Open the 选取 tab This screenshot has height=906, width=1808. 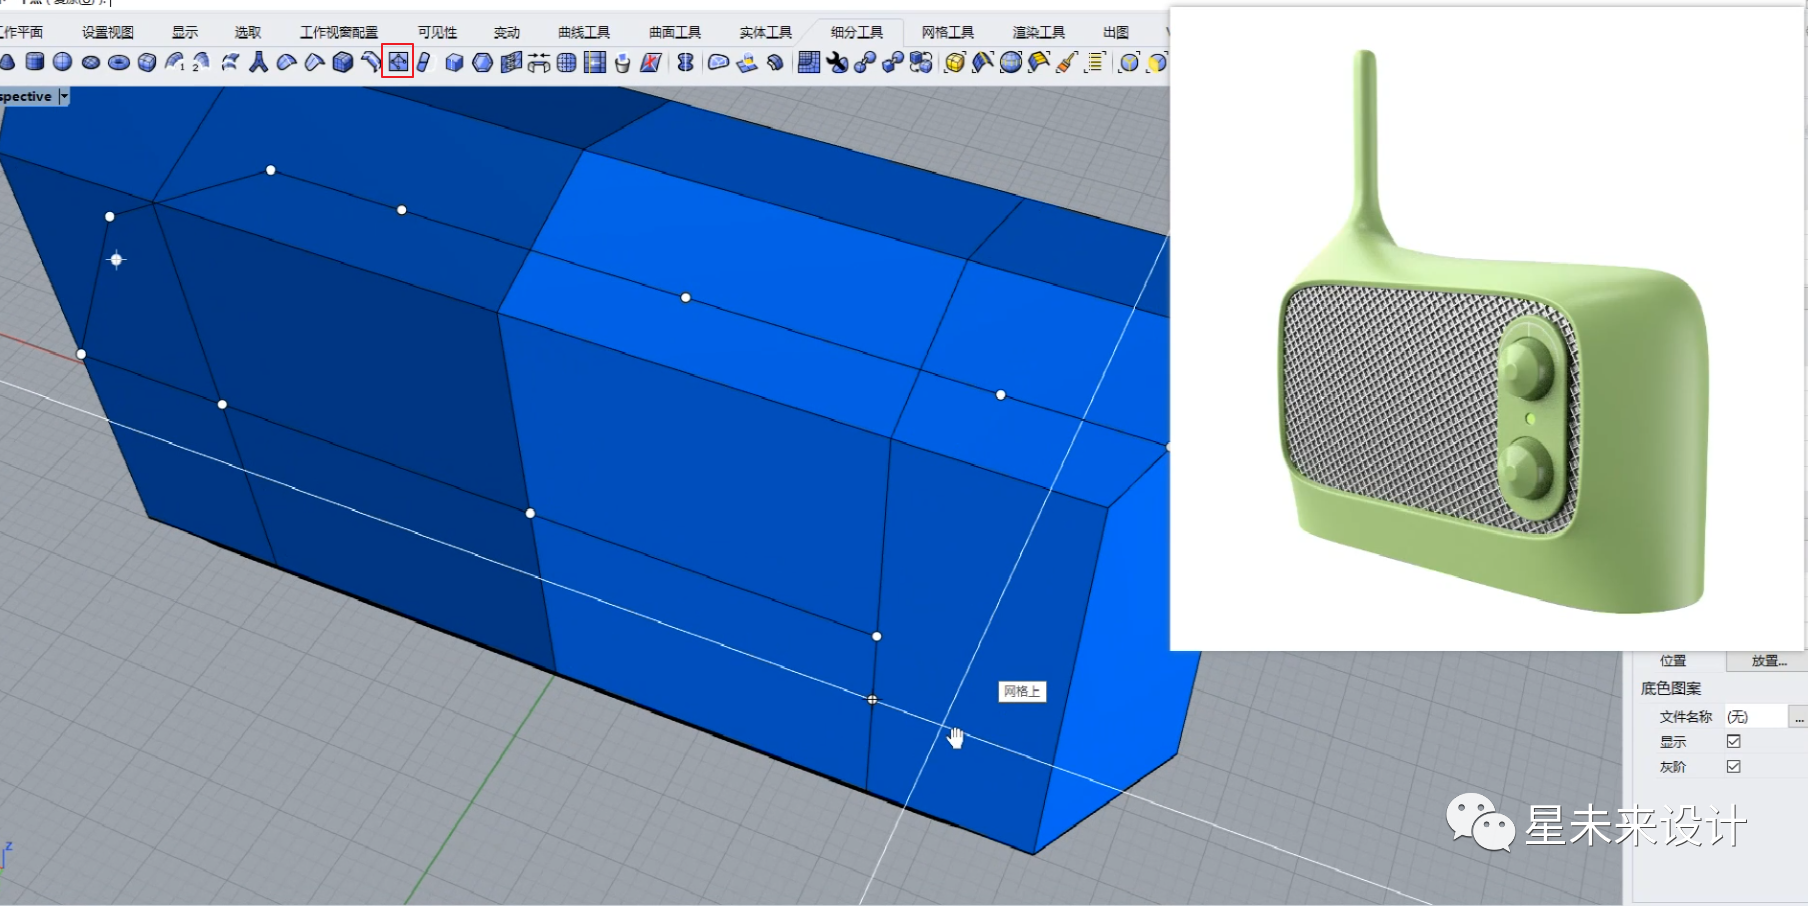tap(248, 32)
